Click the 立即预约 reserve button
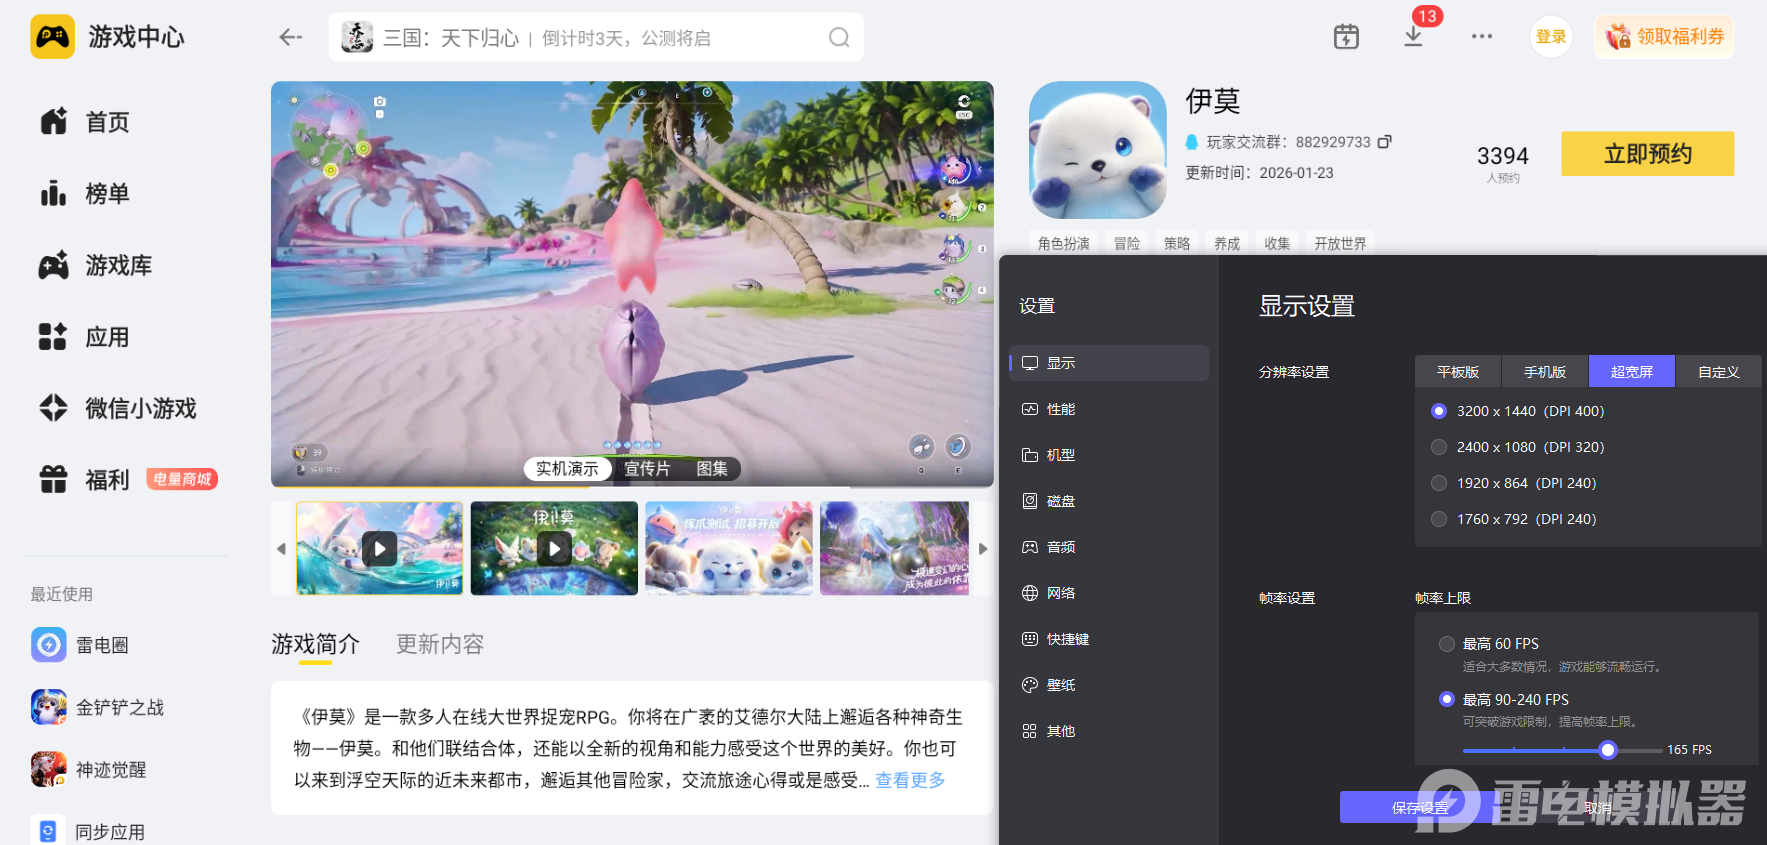1767x845 pixels. 1648,154
